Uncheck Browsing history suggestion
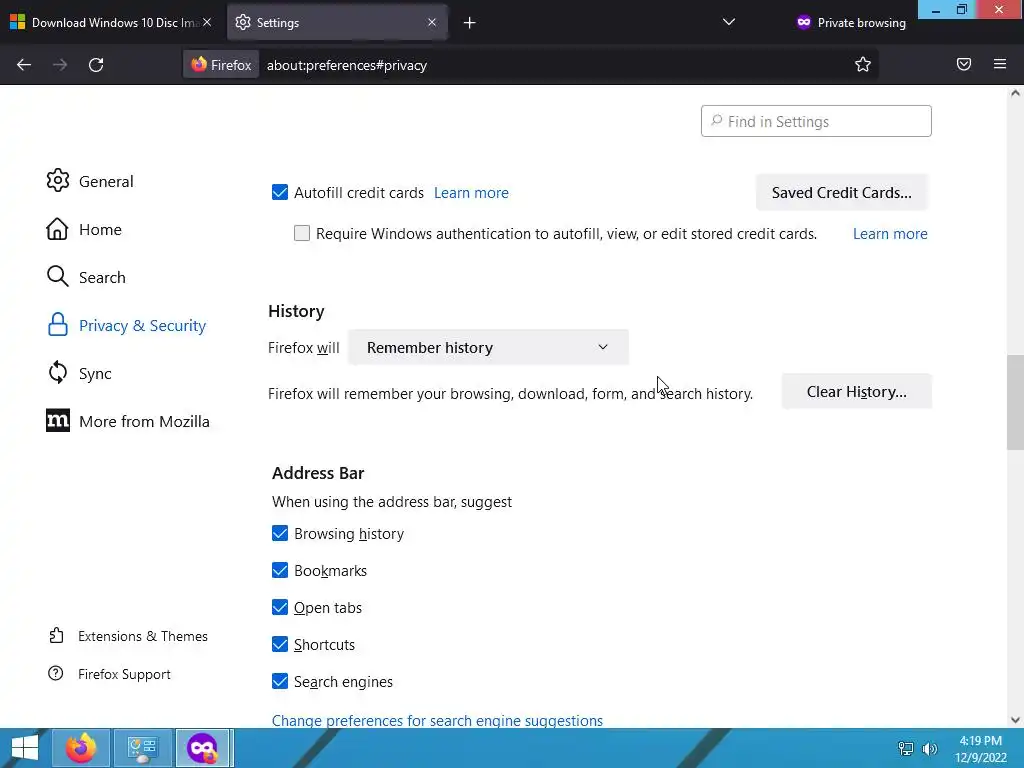 [x=280, y=533]
